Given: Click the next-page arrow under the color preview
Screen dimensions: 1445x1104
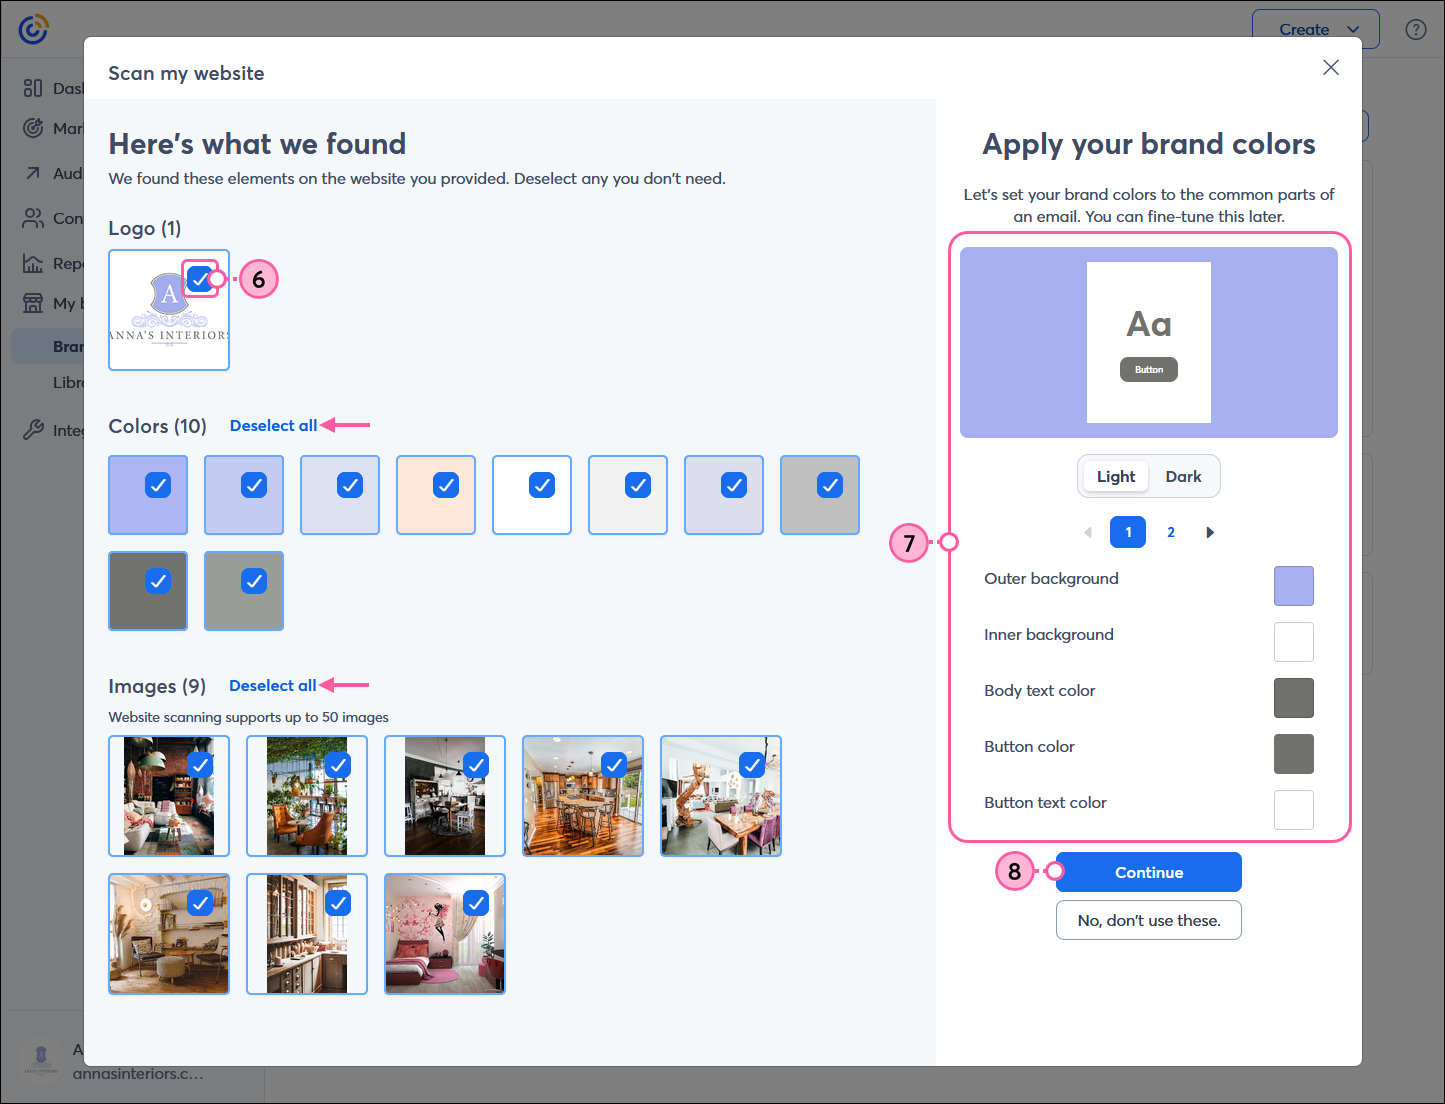Looking at the screenshot, I should click(x=1210, y=532).
